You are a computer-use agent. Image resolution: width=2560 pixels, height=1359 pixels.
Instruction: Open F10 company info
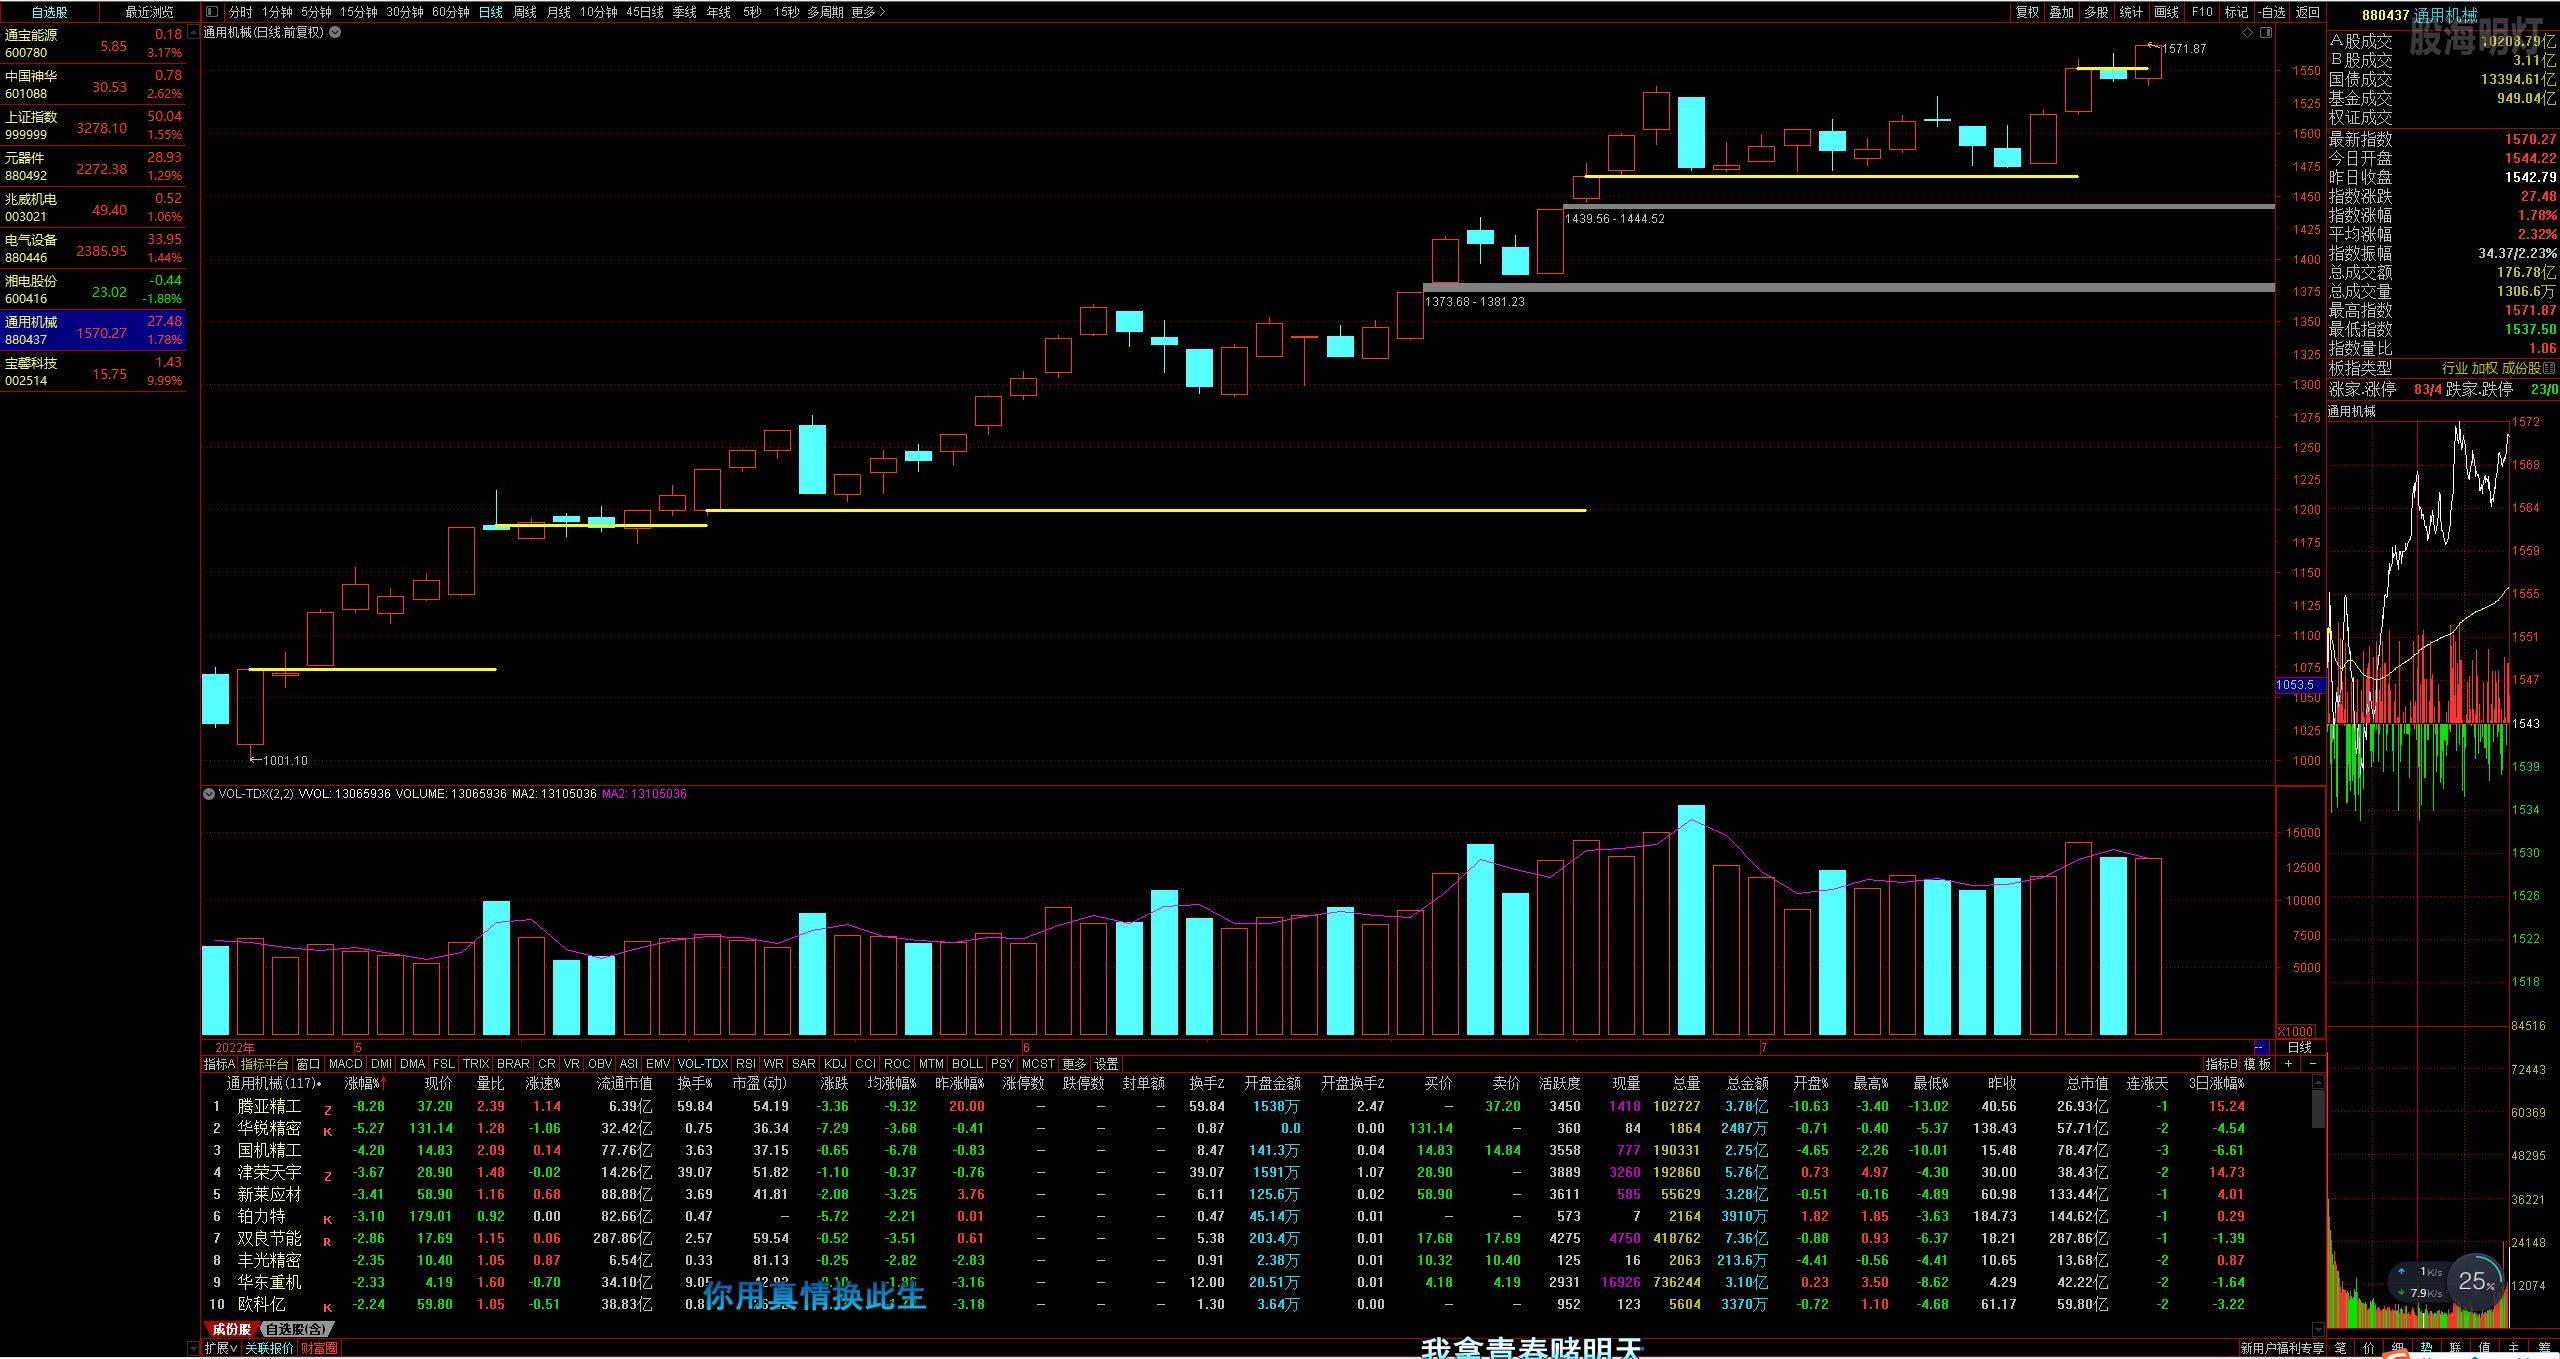(x=2201, y=12)
